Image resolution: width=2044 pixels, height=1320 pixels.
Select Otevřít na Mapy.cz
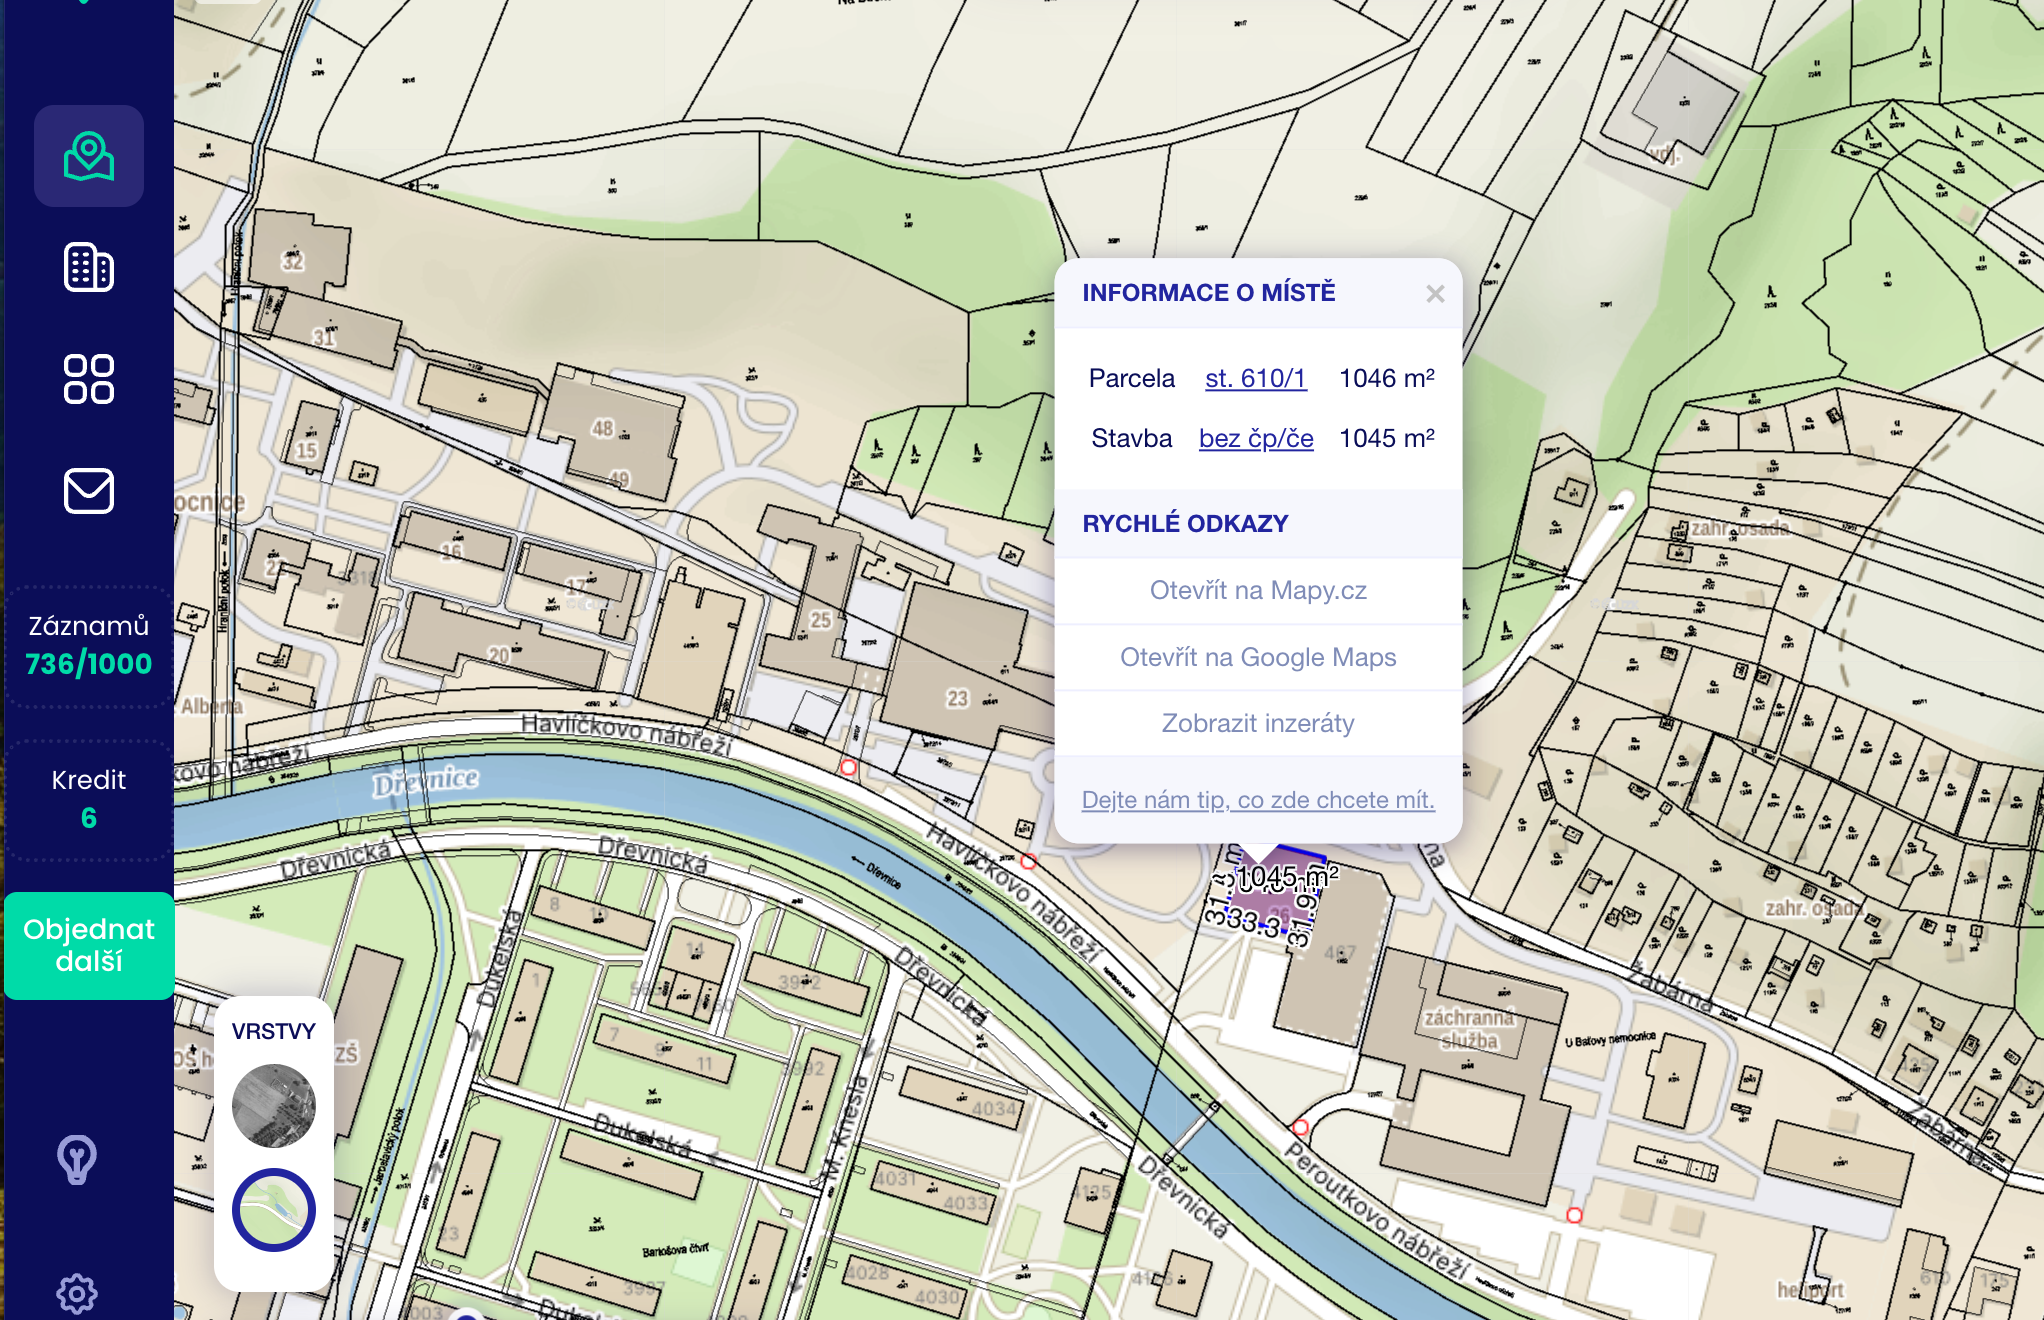pyautogui.click(x=1257, y=590)
